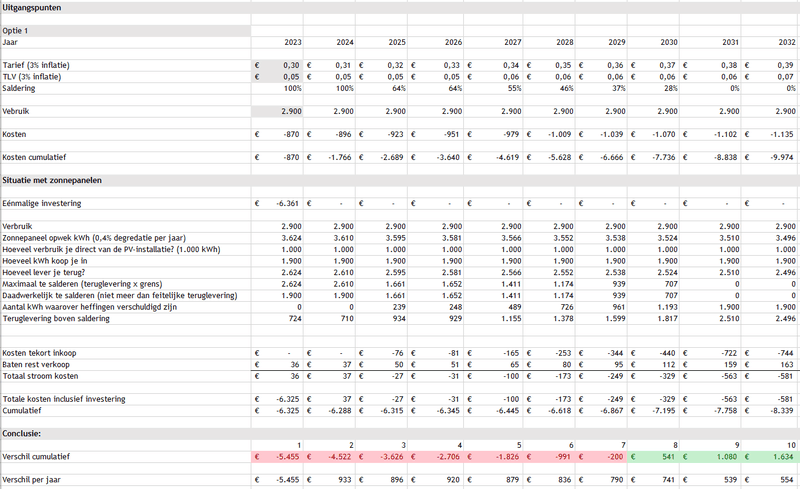Click the 'Verschil cumulatief' row label
The image size is (800, 489).
(x=35, y=457)
